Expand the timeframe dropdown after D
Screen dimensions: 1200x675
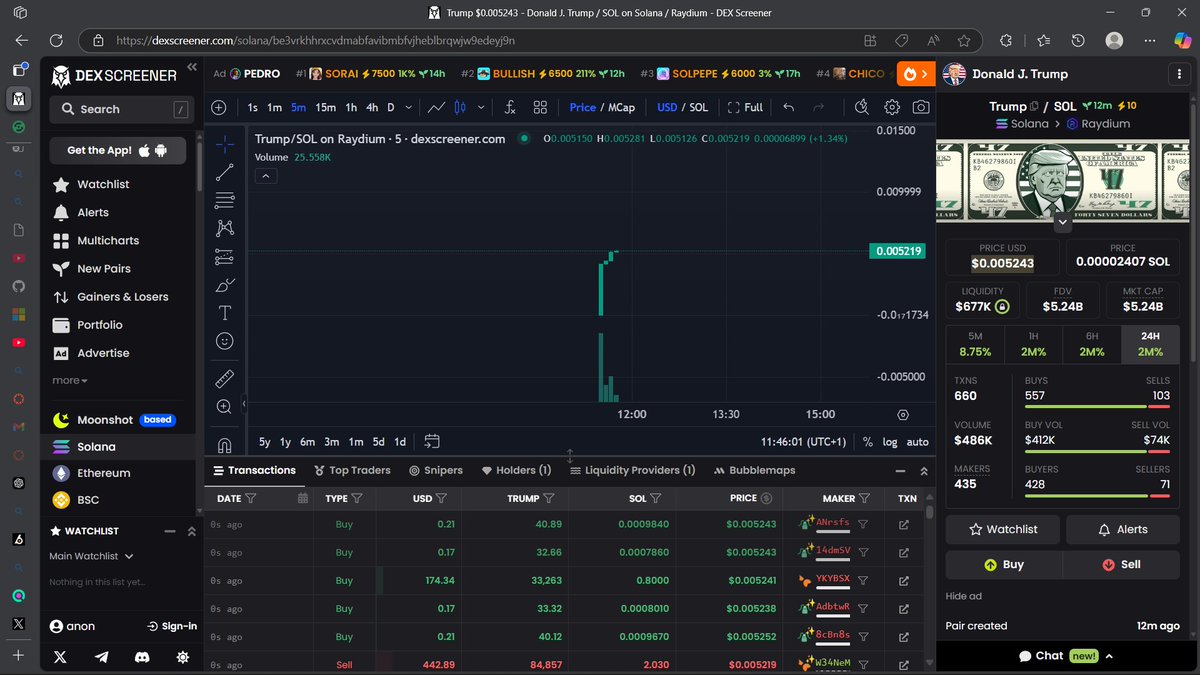point(410,107)
